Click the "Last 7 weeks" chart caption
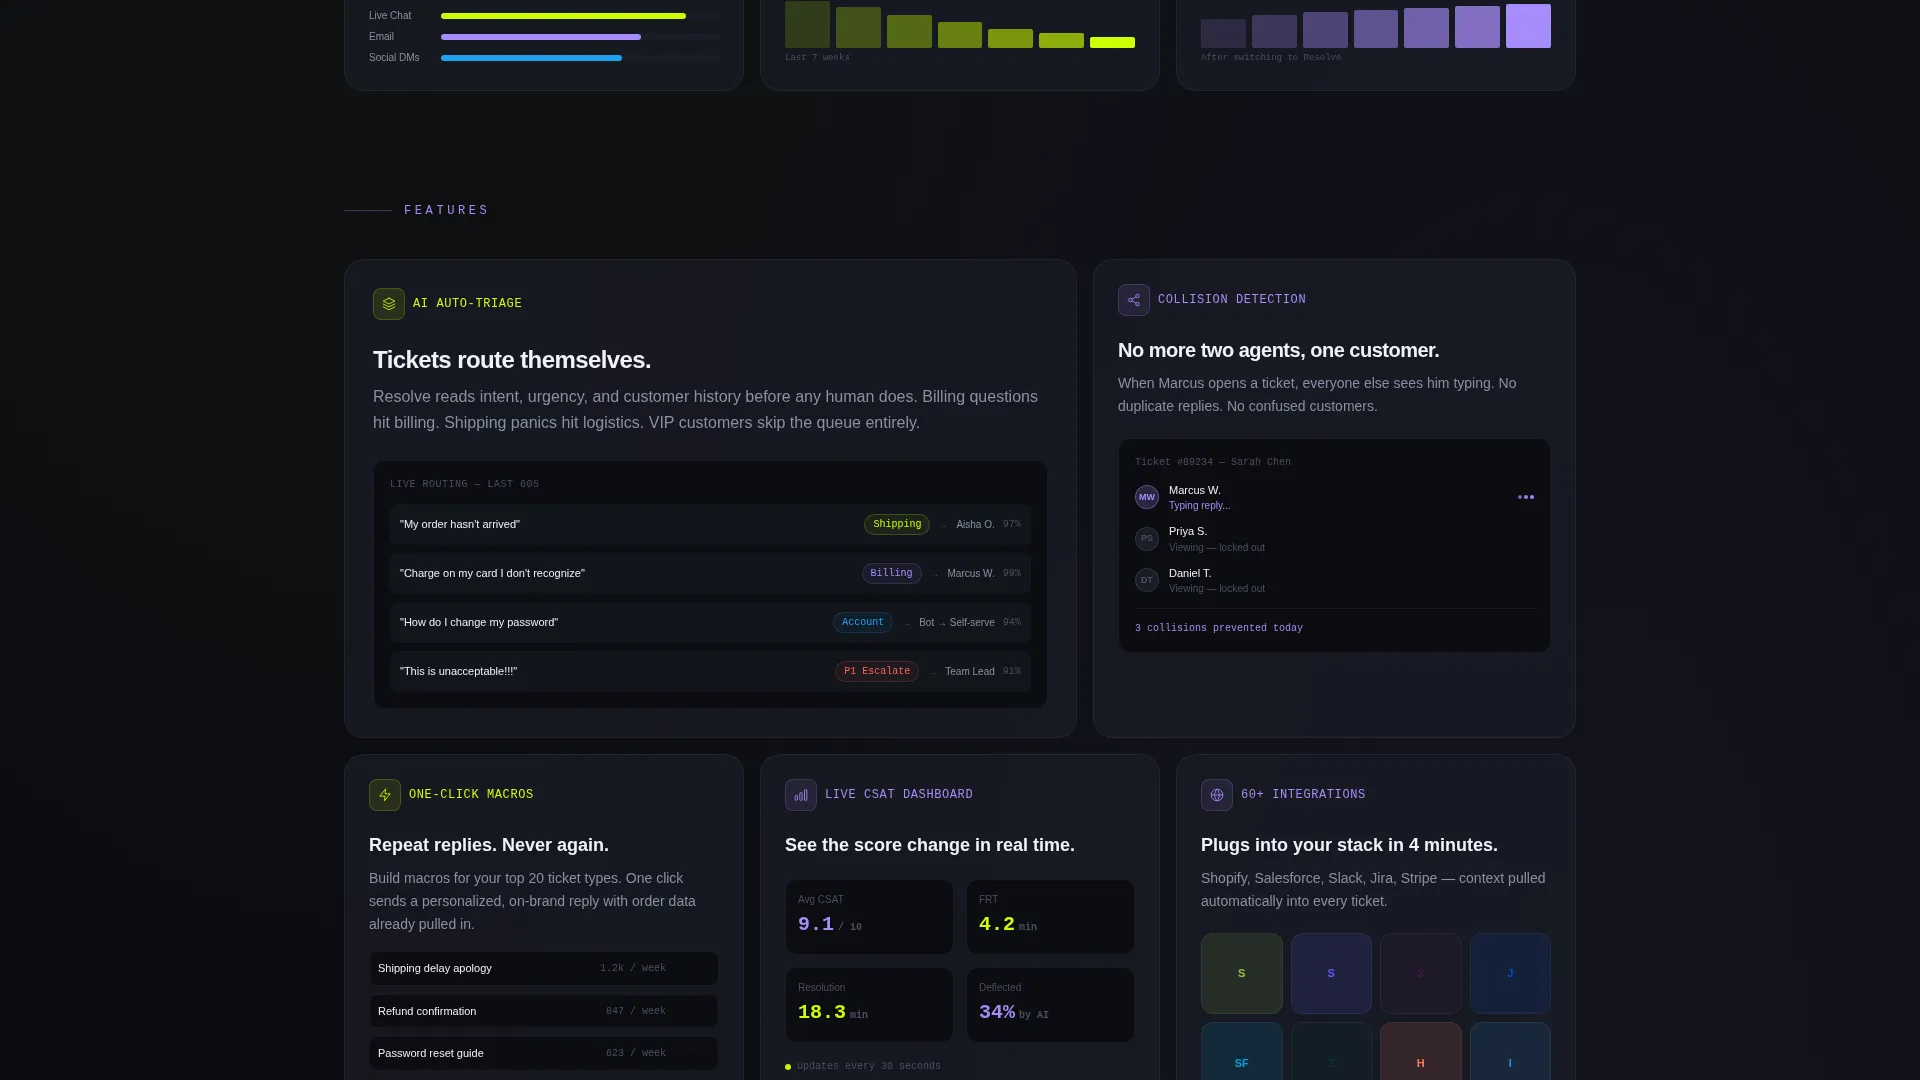Image resolution: width=1920 pixels, height=1080 pixels. coord(817,58)
